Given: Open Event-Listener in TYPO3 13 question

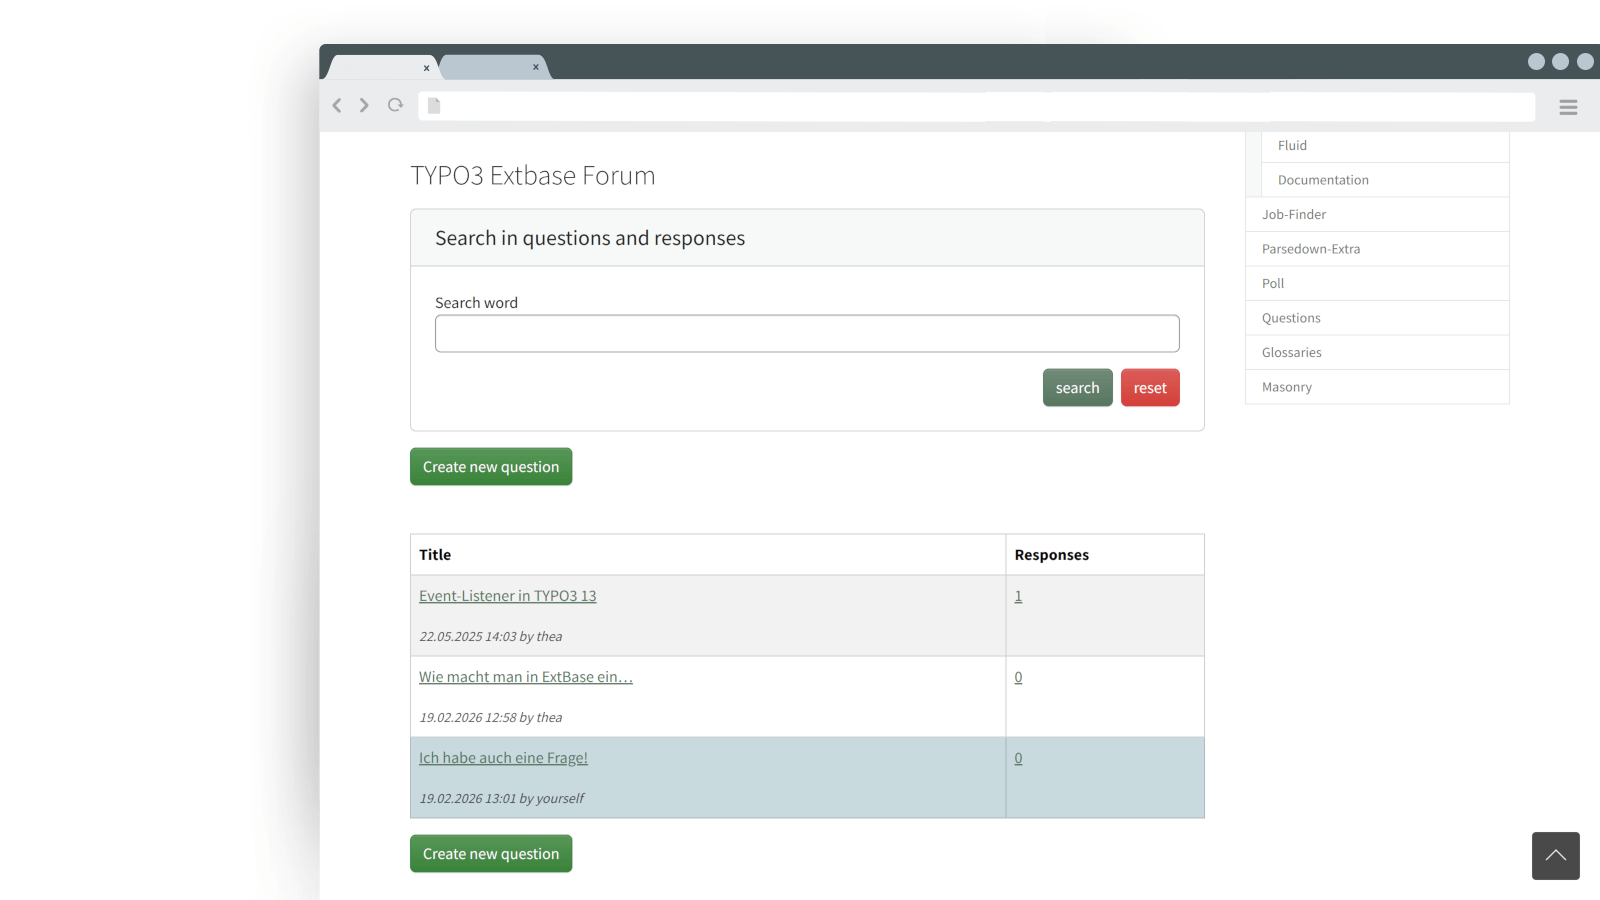Looking at the screenshot, I should (x=507, y=596).
